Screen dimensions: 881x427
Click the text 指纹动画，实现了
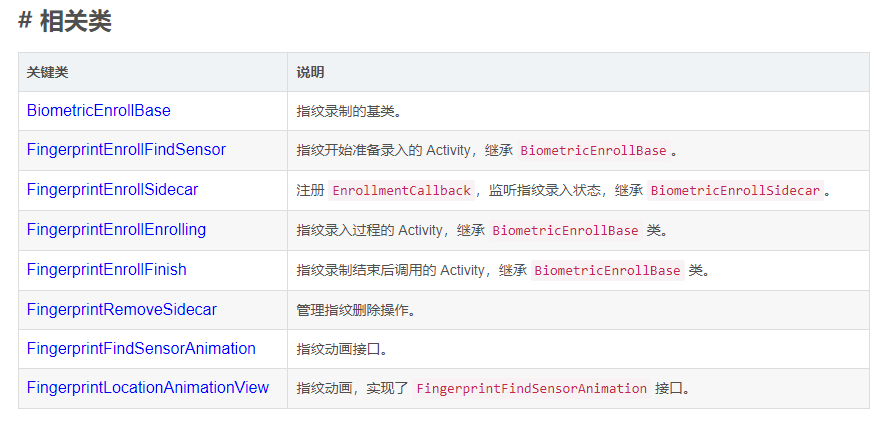click(x=352, y=388)
